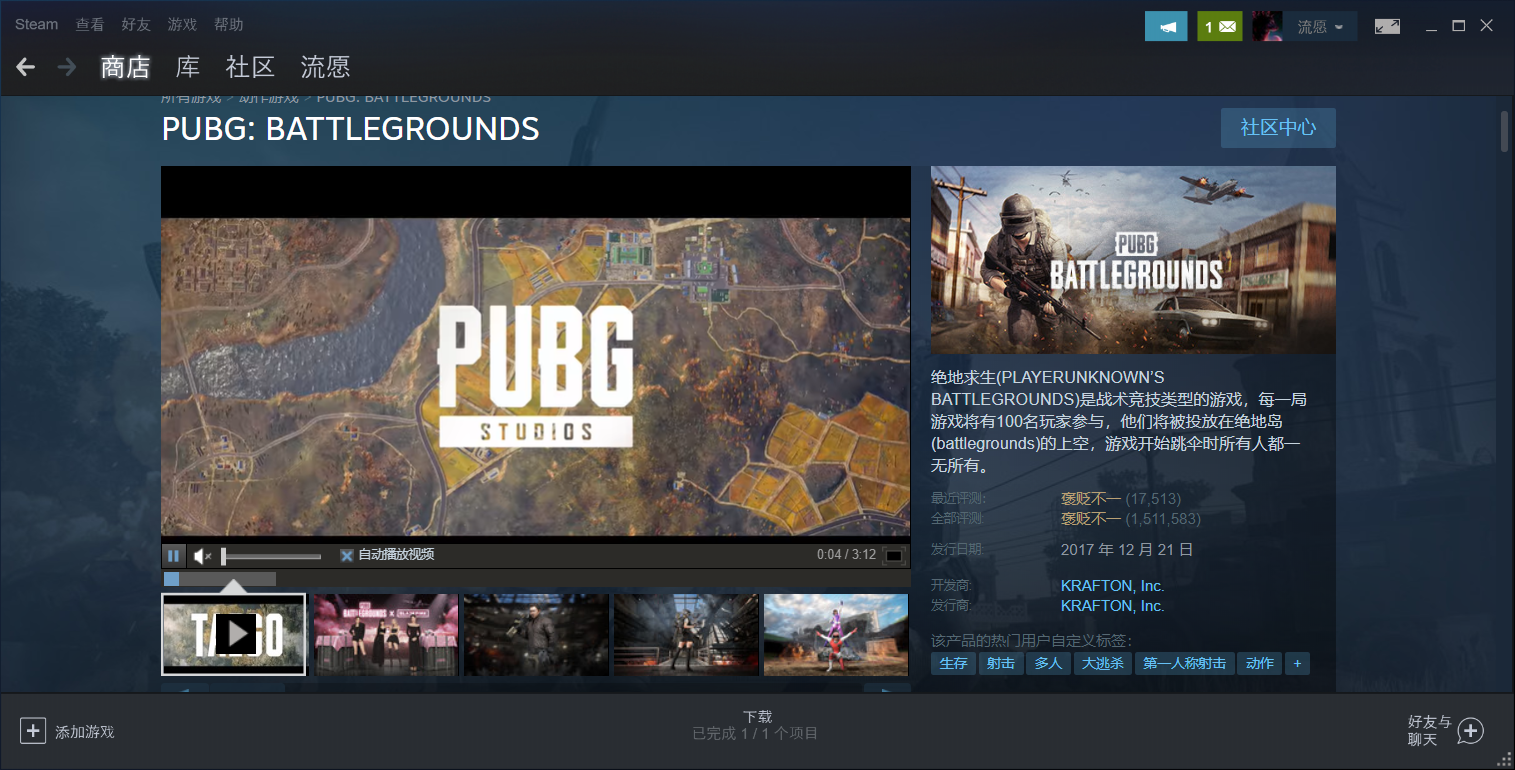Image resolution: width=1515 pixels, height=770 pixels.
Task: Switch to Big Picture mode icon
Action: click(1387, 26)
